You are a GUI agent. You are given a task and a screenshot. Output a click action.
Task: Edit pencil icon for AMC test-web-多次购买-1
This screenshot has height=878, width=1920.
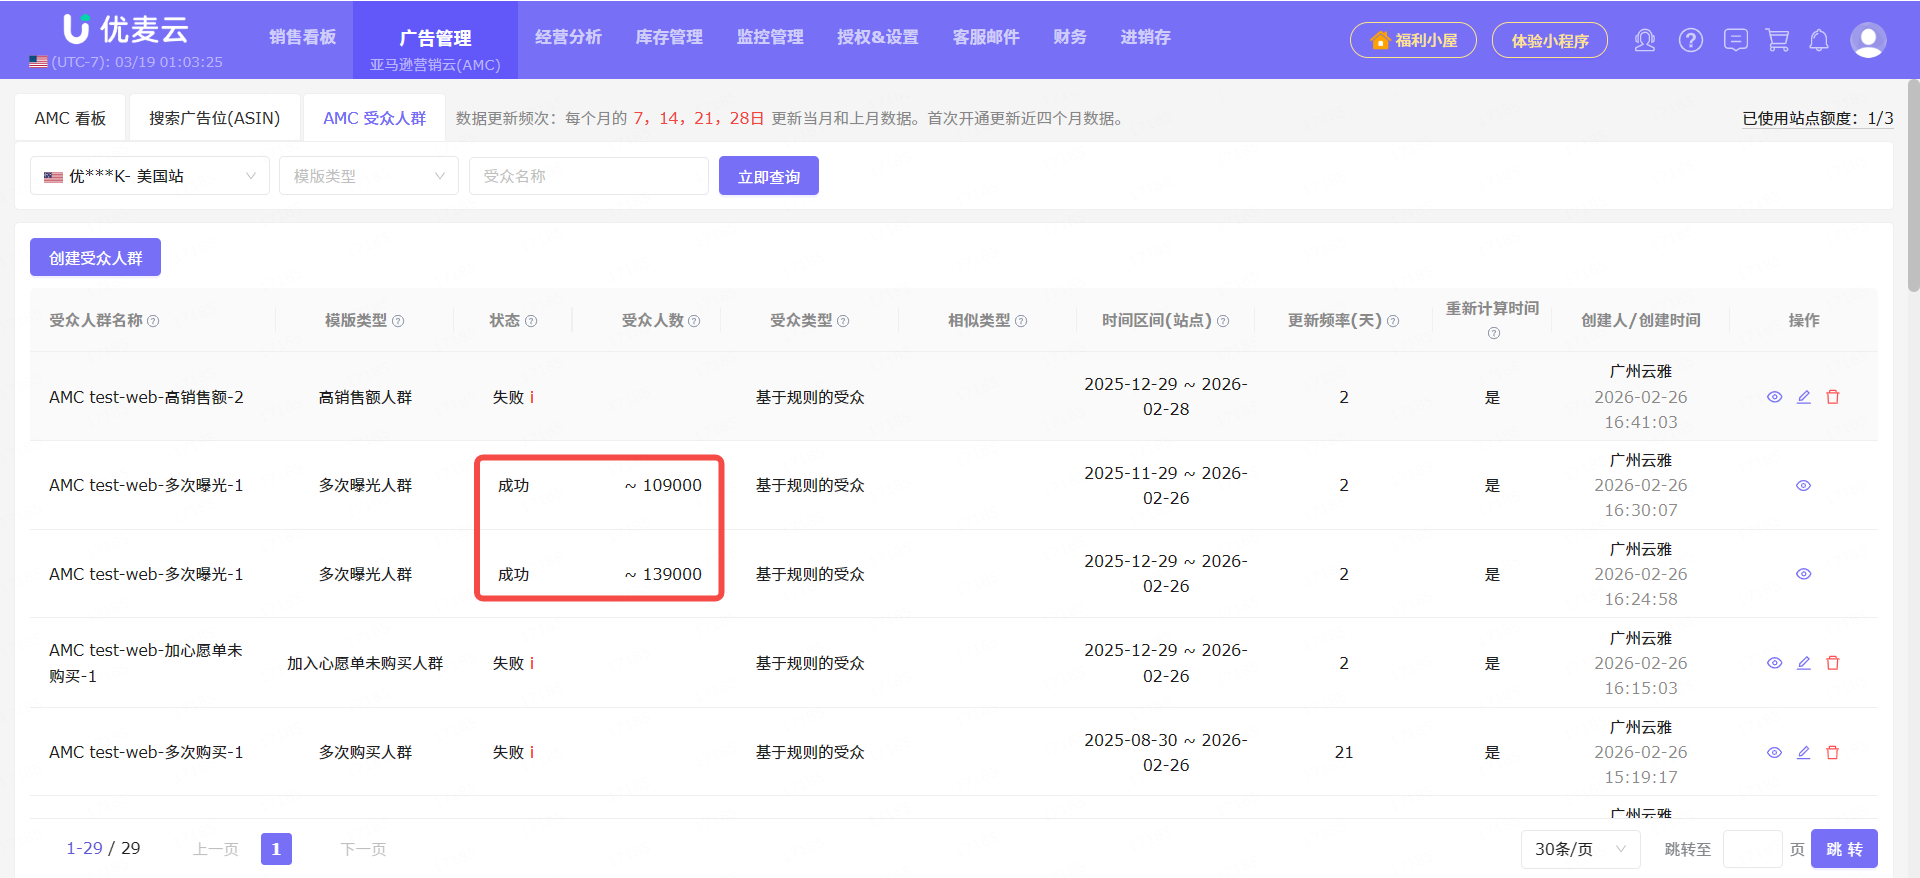pyautogui.click(x=1803, y=753)
